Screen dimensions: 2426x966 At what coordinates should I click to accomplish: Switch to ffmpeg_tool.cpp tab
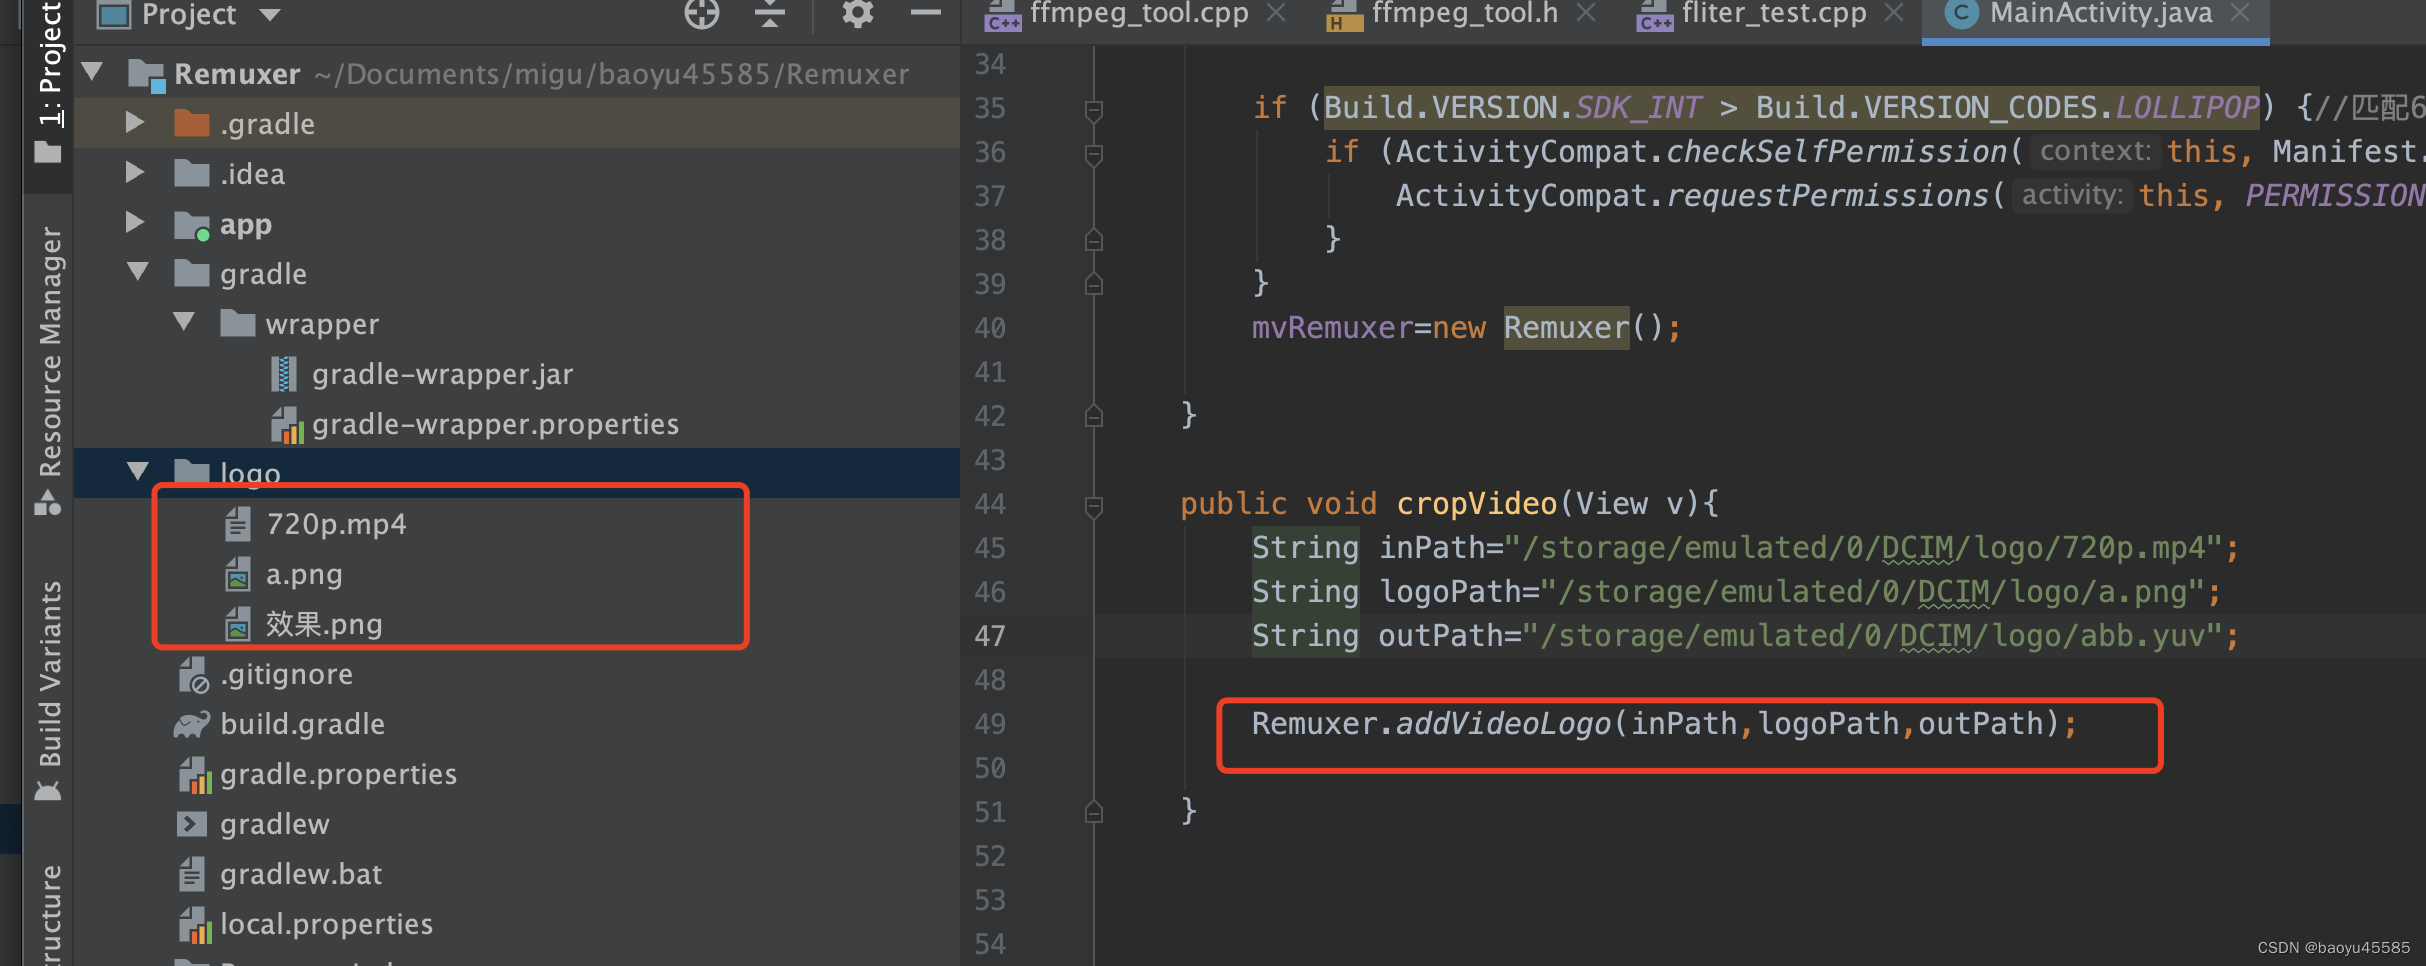tap(1139, 14)
